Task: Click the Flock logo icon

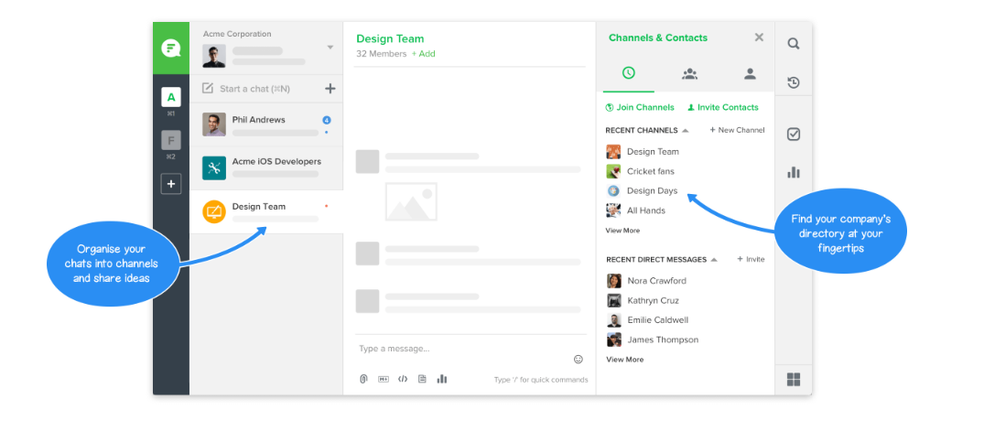Action: coord(171,48)
